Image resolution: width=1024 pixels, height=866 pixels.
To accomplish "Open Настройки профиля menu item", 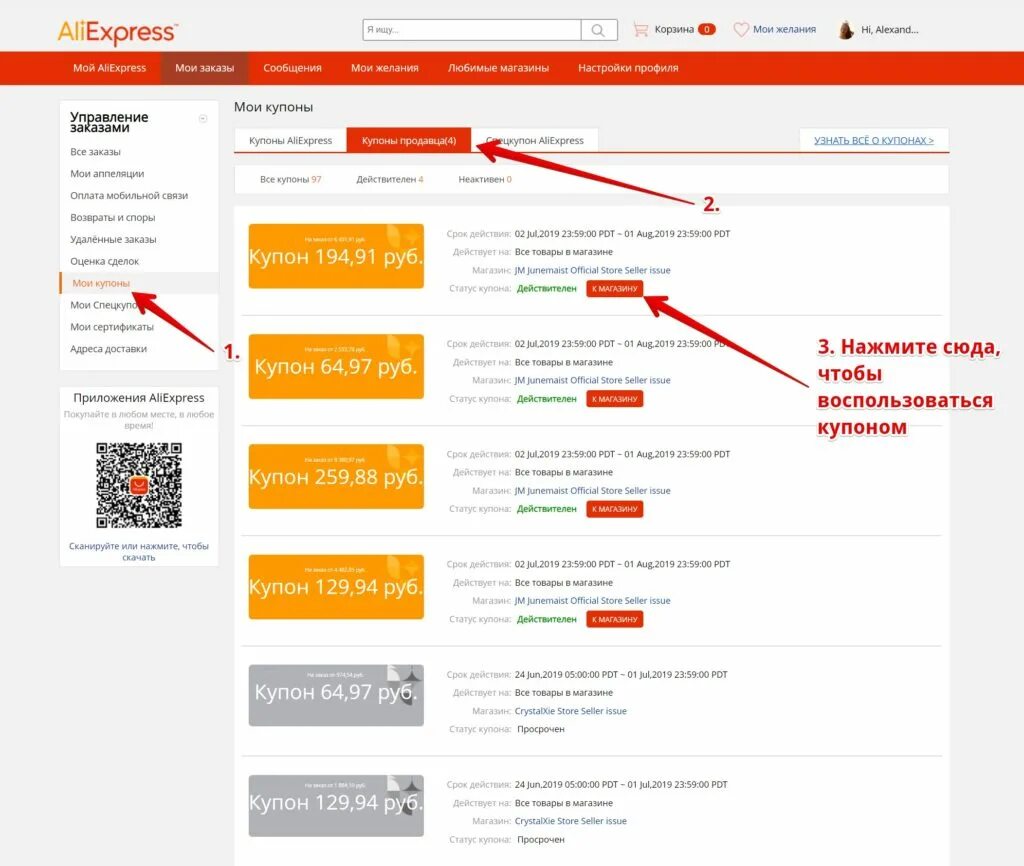I will (628, 68).
